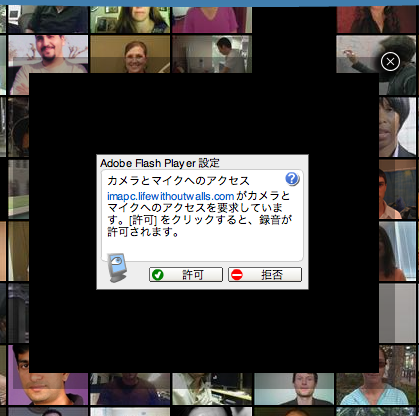Open thumbnail of woman in light blue top
Image resolution: width=419 pixels, height=416 pixels.
[376, 375]
